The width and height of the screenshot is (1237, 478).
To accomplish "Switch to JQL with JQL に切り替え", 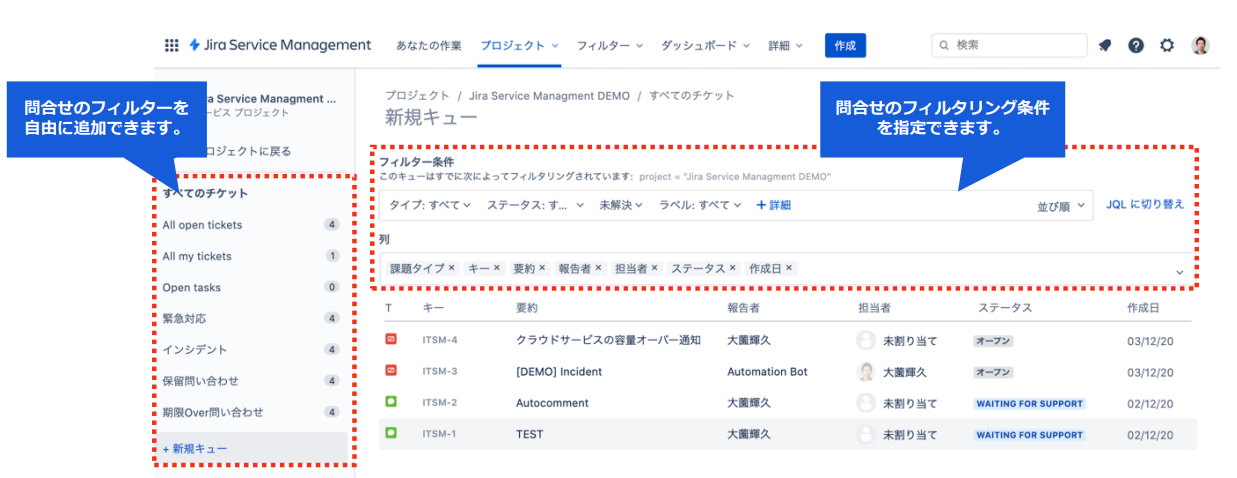I will coord(1145,204).
